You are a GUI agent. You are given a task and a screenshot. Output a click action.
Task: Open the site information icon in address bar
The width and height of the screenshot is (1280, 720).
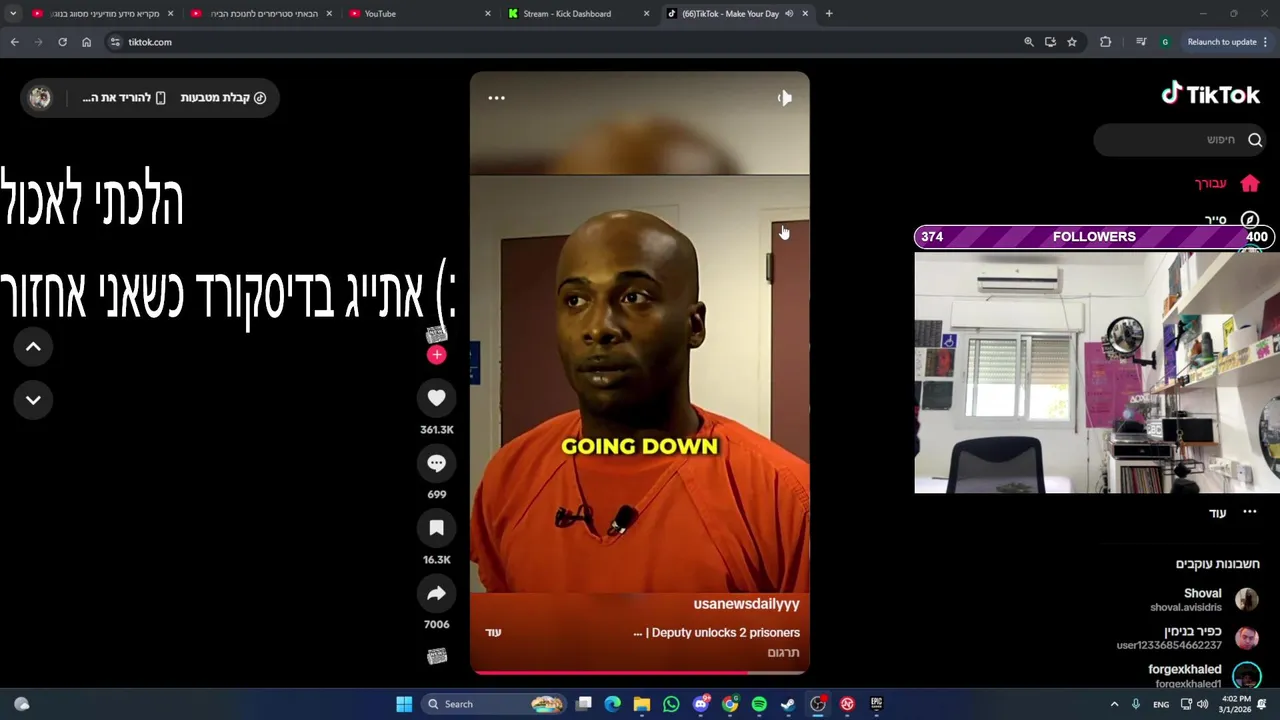tap(115, 42)
